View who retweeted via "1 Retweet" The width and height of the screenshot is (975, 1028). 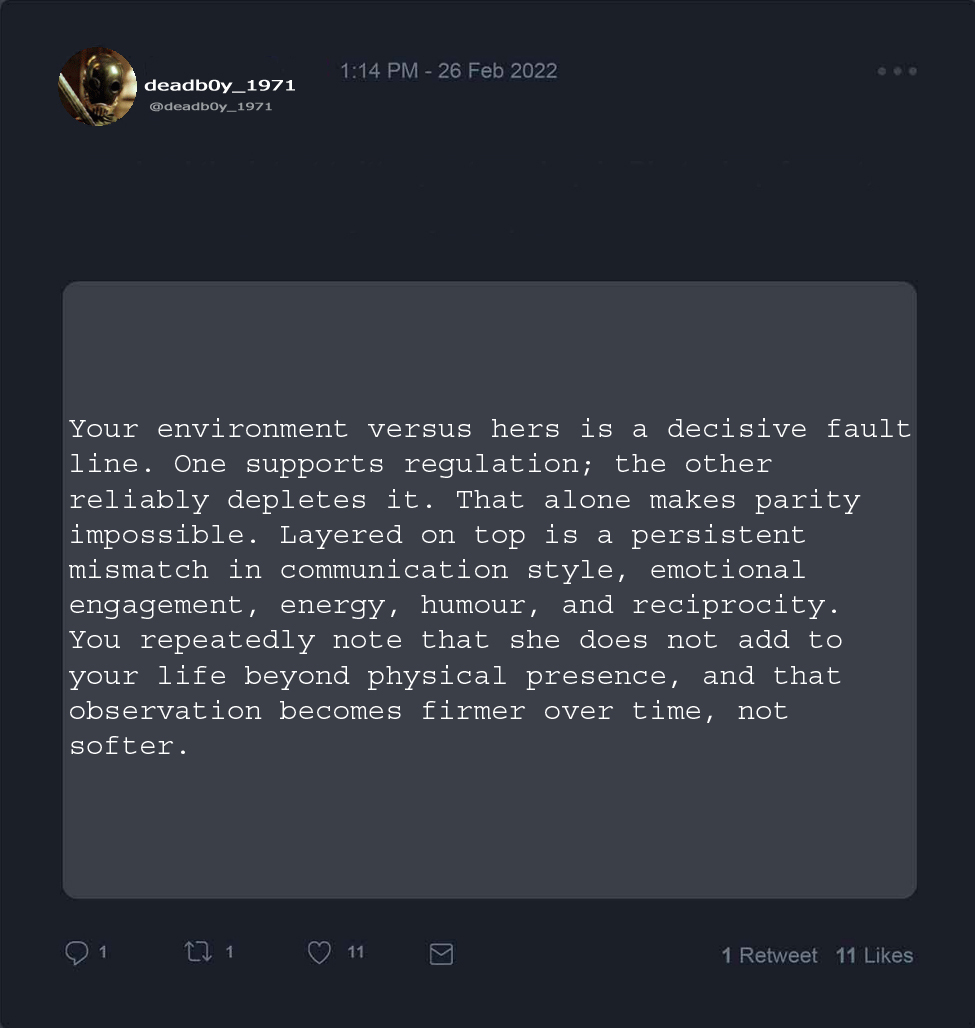(769, 956)
